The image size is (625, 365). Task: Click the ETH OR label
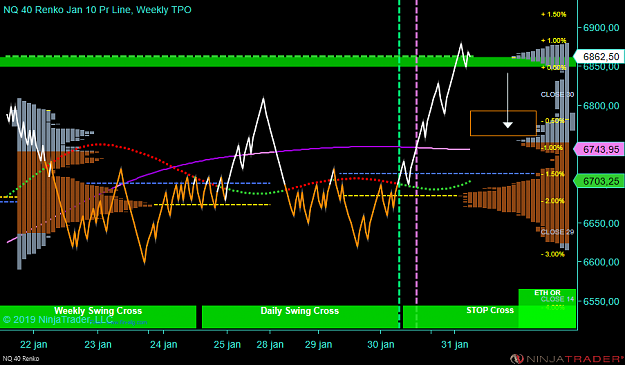(547, 293)
